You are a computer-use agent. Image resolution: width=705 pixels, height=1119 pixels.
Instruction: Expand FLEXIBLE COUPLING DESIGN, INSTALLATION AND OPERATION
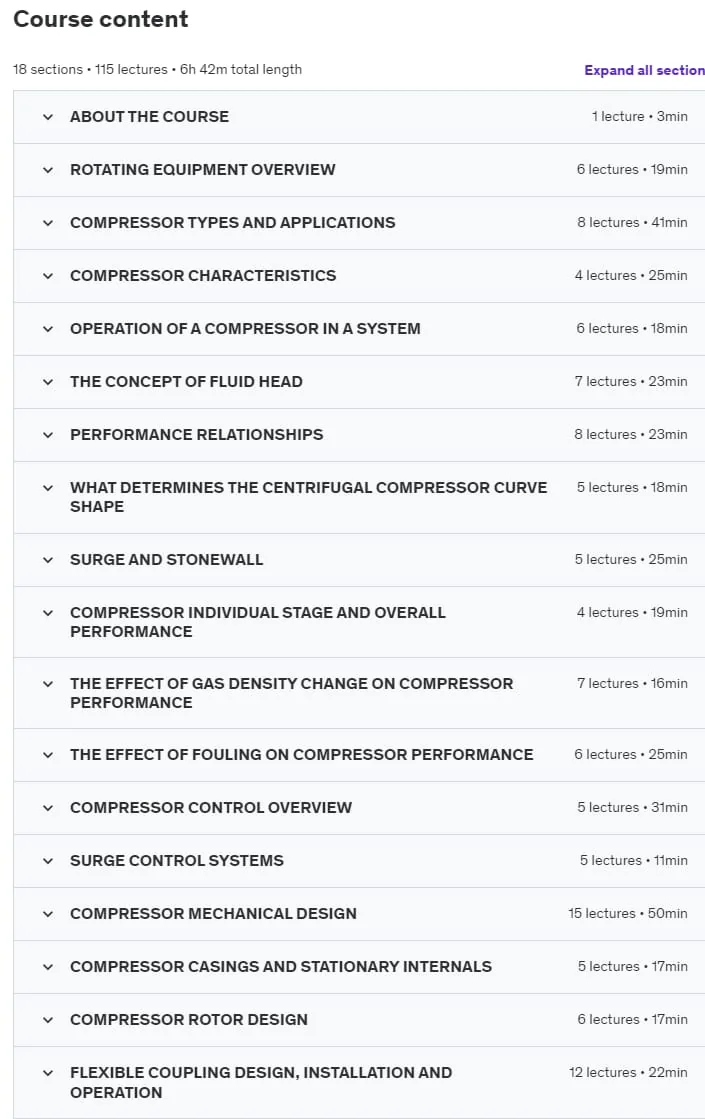359,1083
